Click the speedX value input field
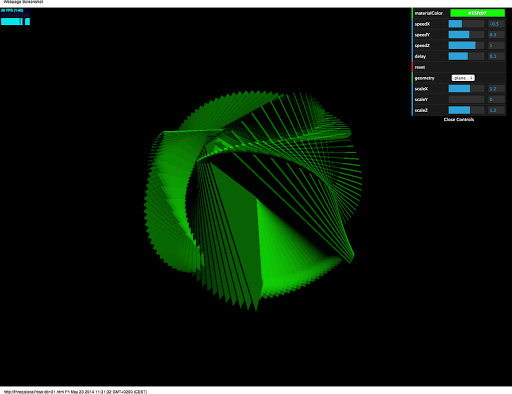Image resolution: width=512 pixels, height=394 pixels. [496, 24]
